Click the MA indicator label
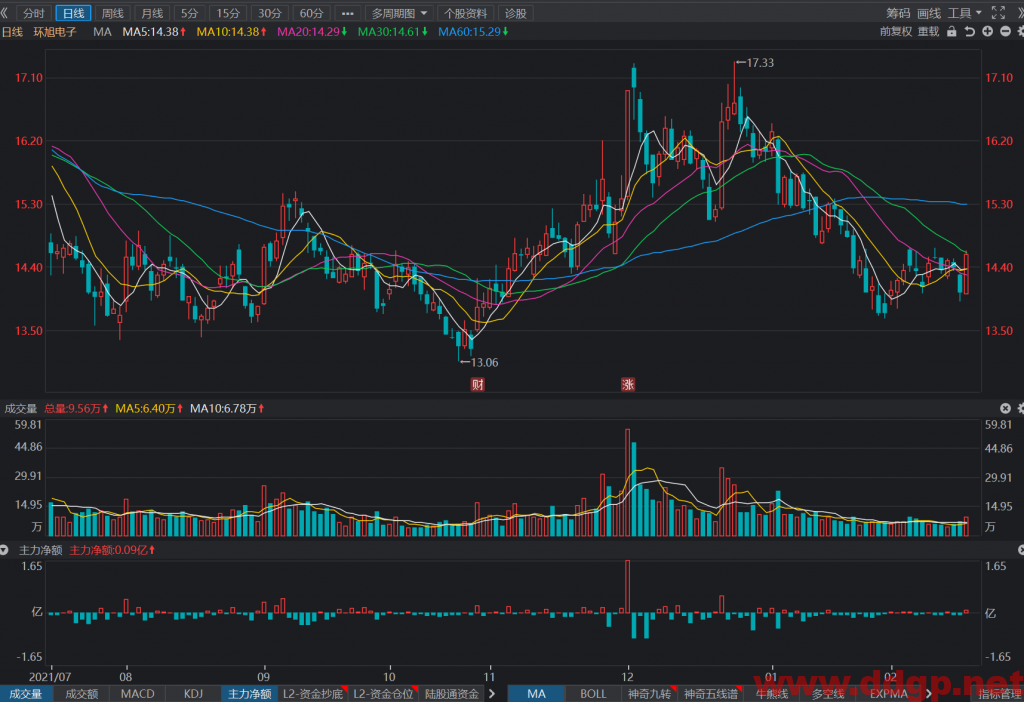The image size is (1024, 702). (102, 31)
